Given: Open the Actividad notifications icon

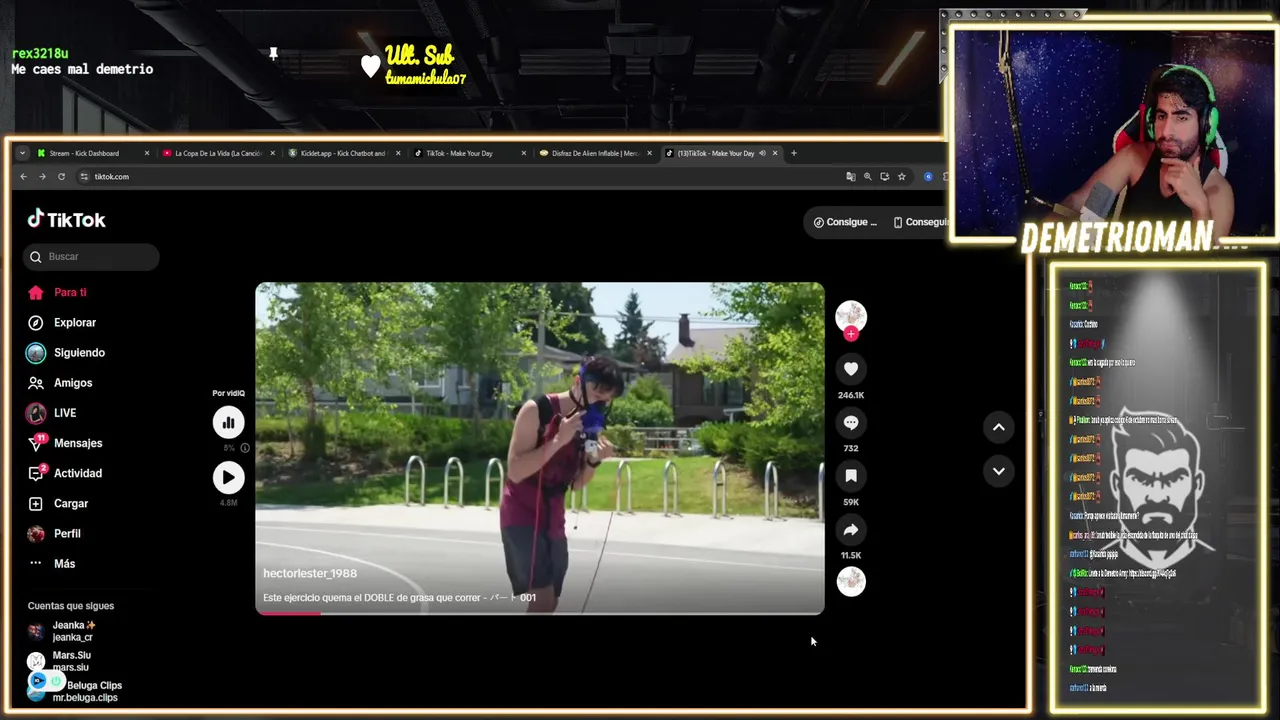Looking at the screenshot, I should [x=36, y=473].
